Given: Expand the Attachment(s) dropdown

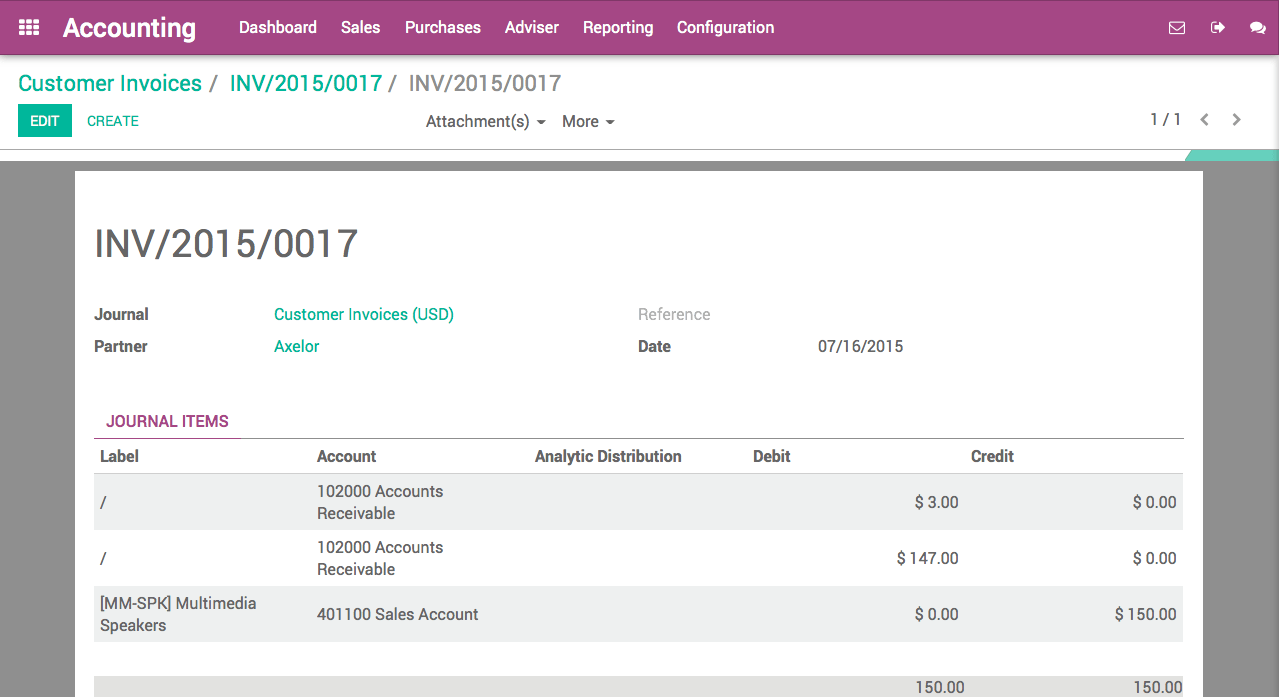Looking at the screenshot, I should 485,121.
